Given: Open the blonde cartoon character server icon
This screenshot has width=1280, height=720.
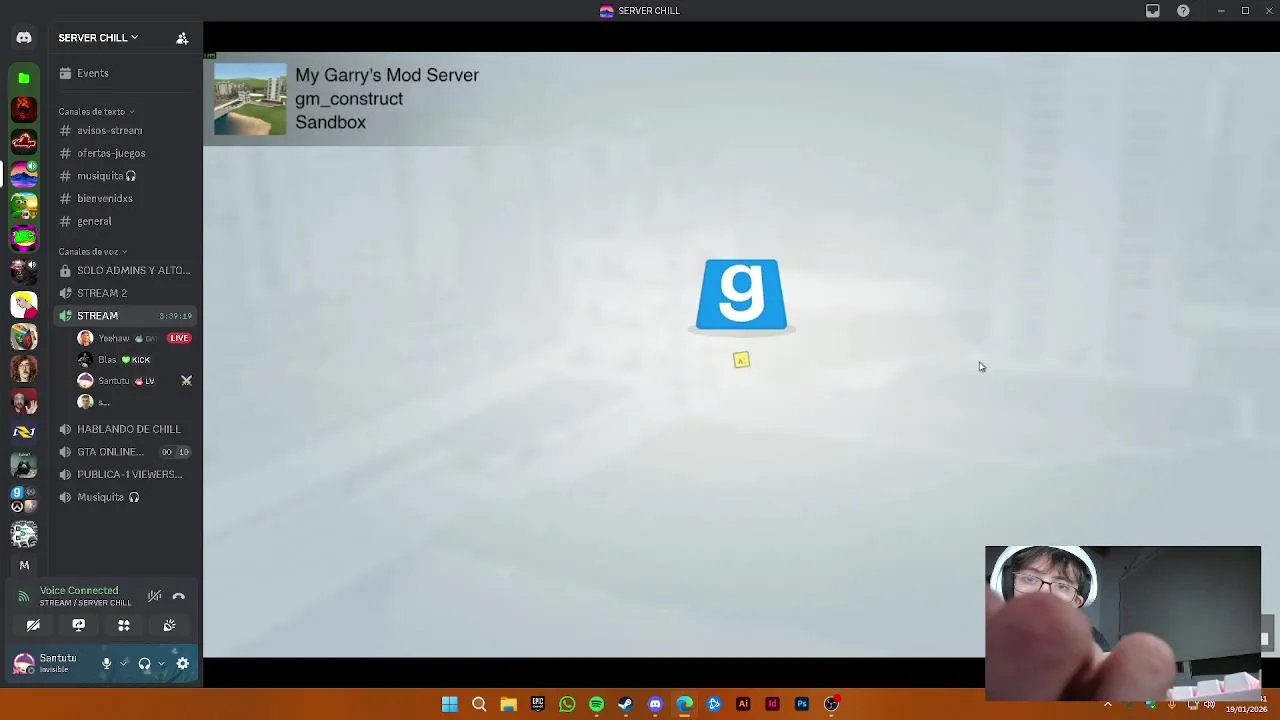Looking at the screenshot, I should pyautogui.click(x=24, y=304).
